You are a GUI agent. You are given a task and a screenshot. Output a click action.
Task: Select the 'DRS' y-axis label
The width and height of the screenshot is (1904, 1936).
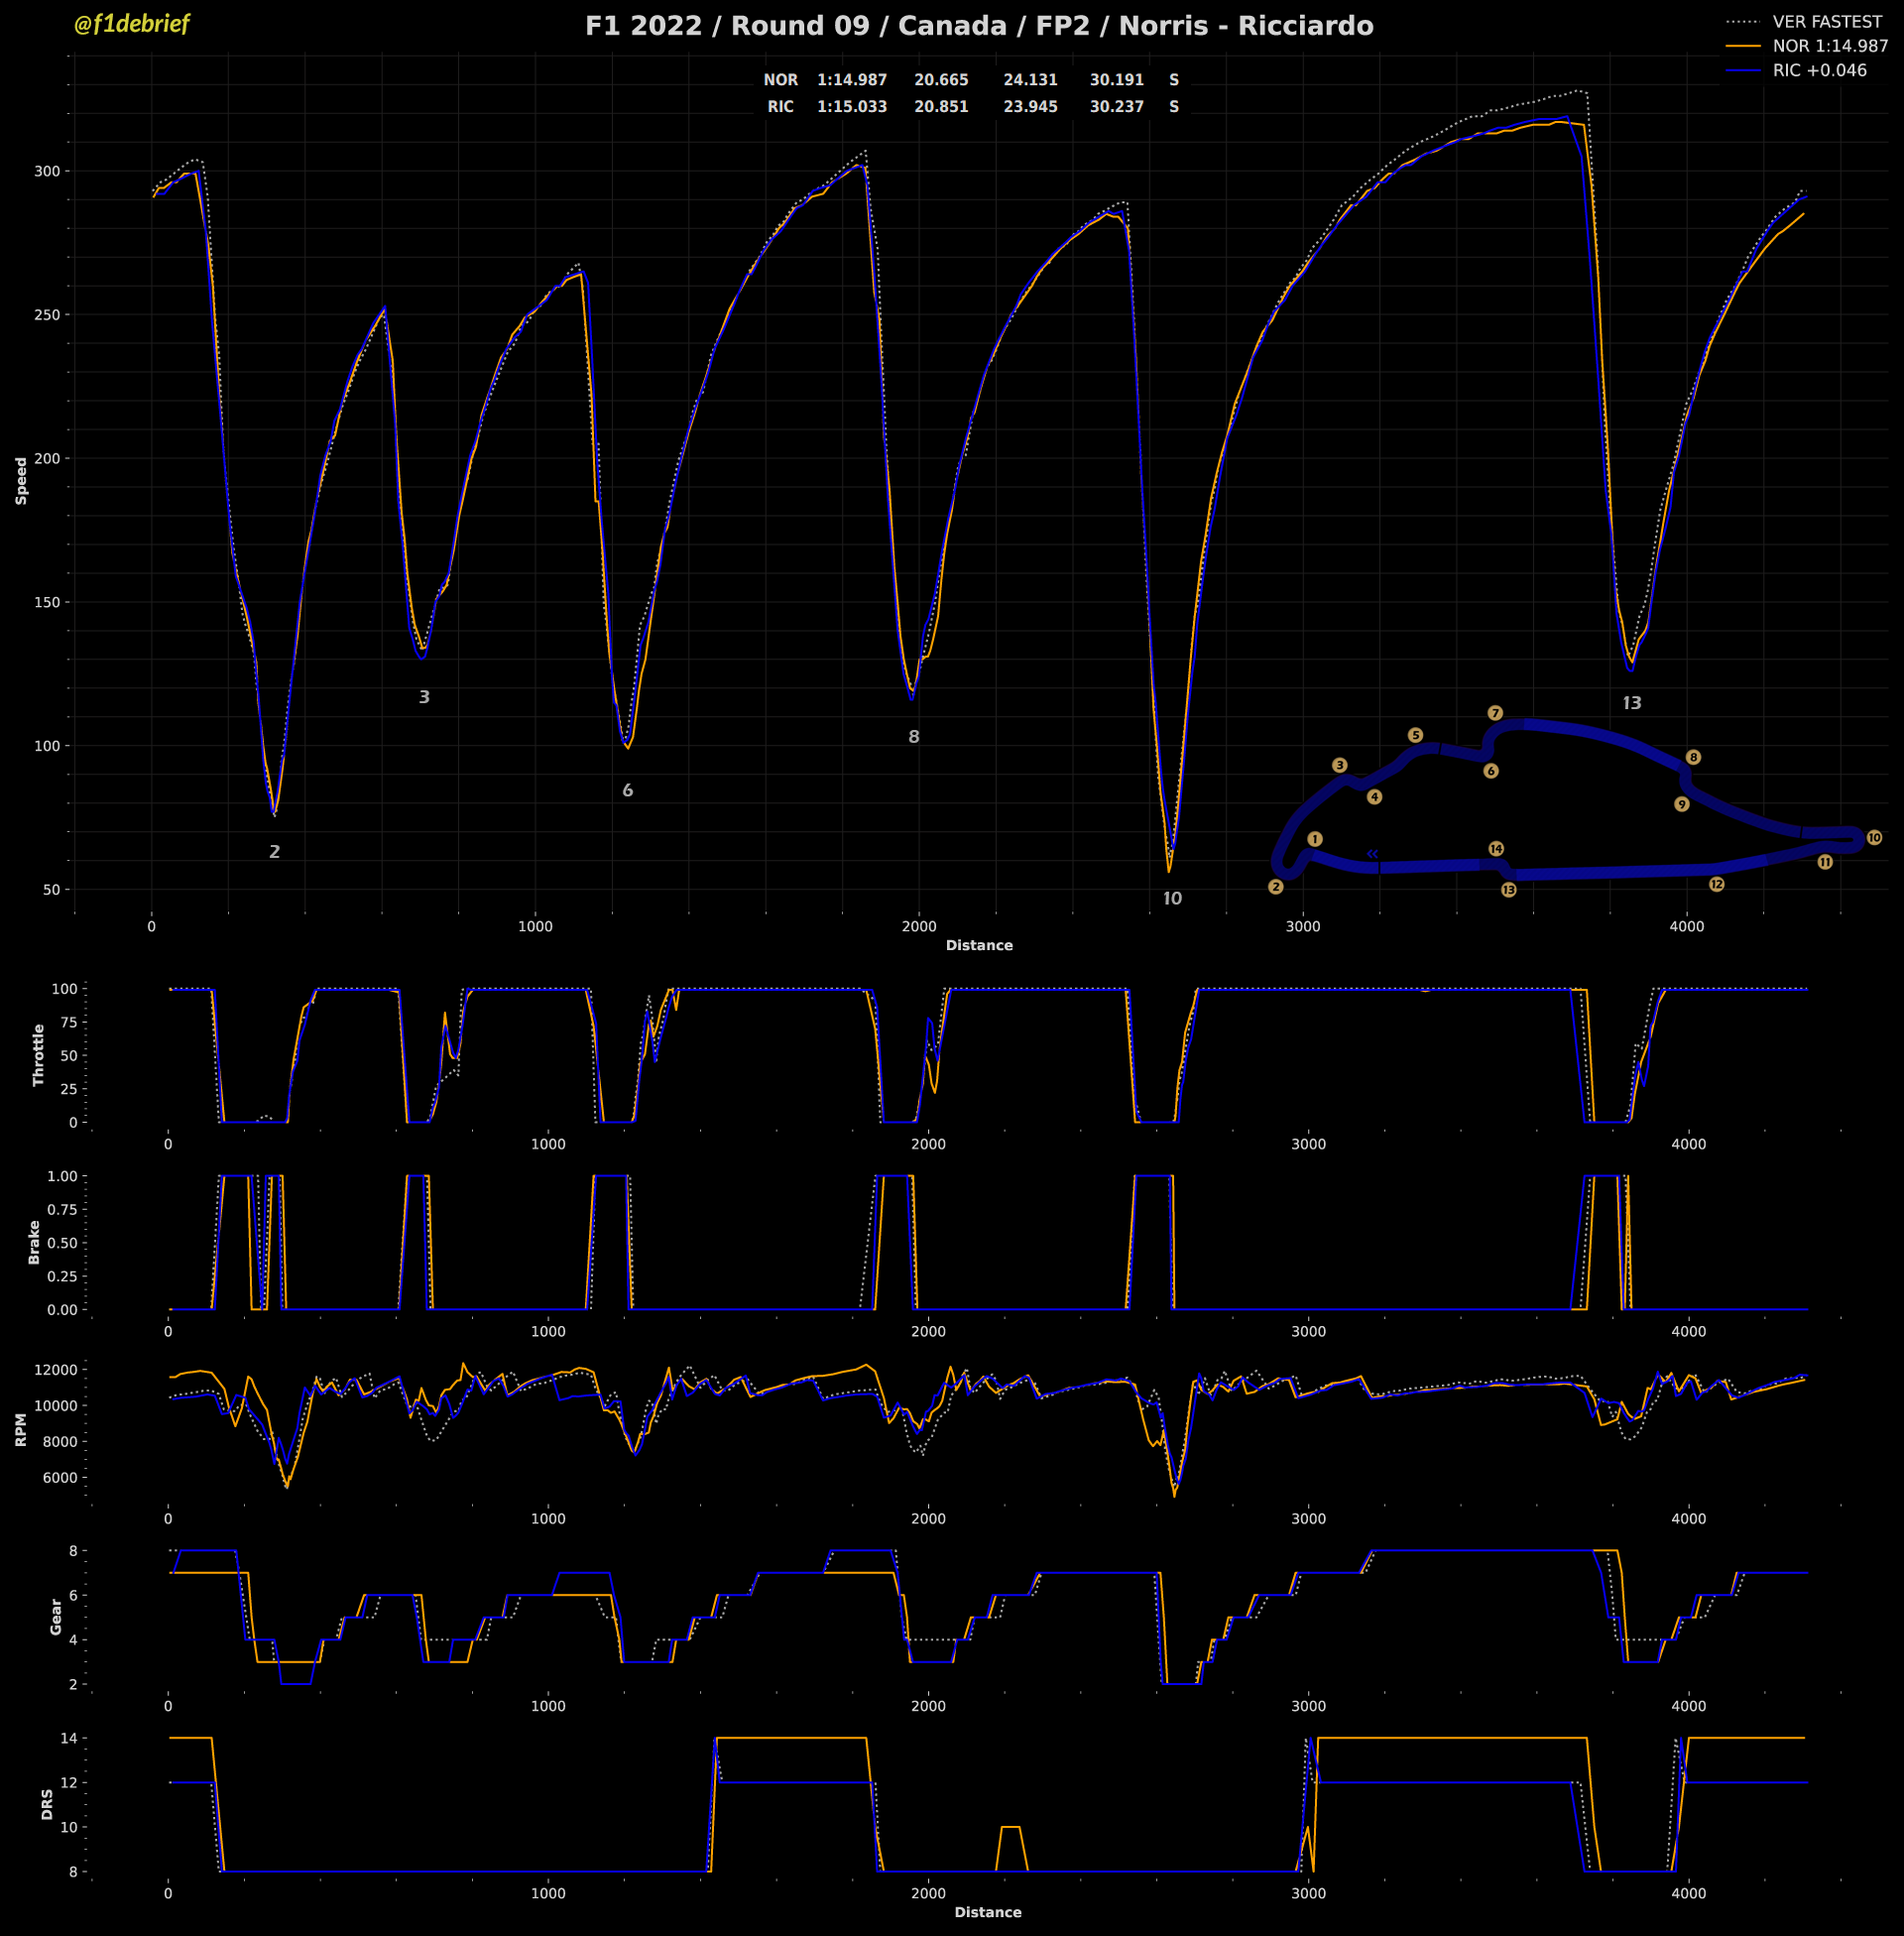pos(47,1804)
